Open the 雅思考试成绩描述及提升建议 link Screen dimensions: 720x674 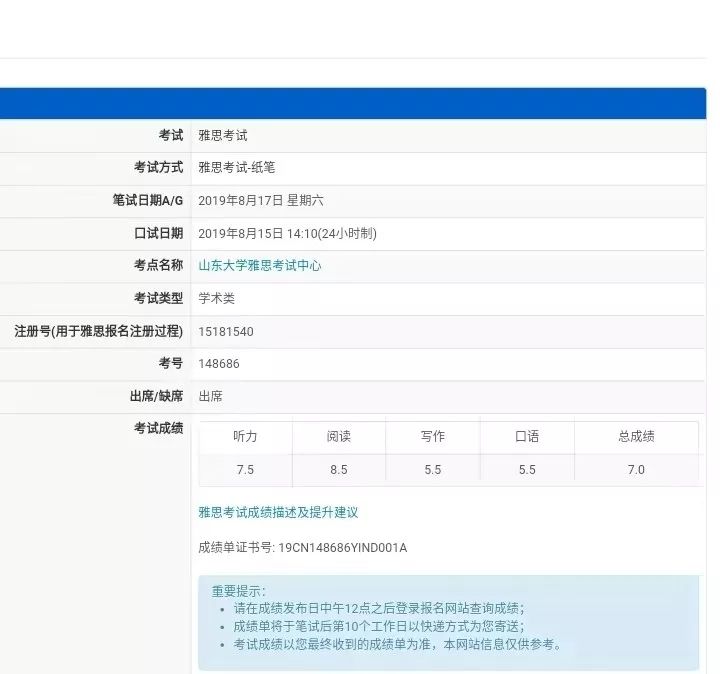pyautogui.click(x=278, y=512)
